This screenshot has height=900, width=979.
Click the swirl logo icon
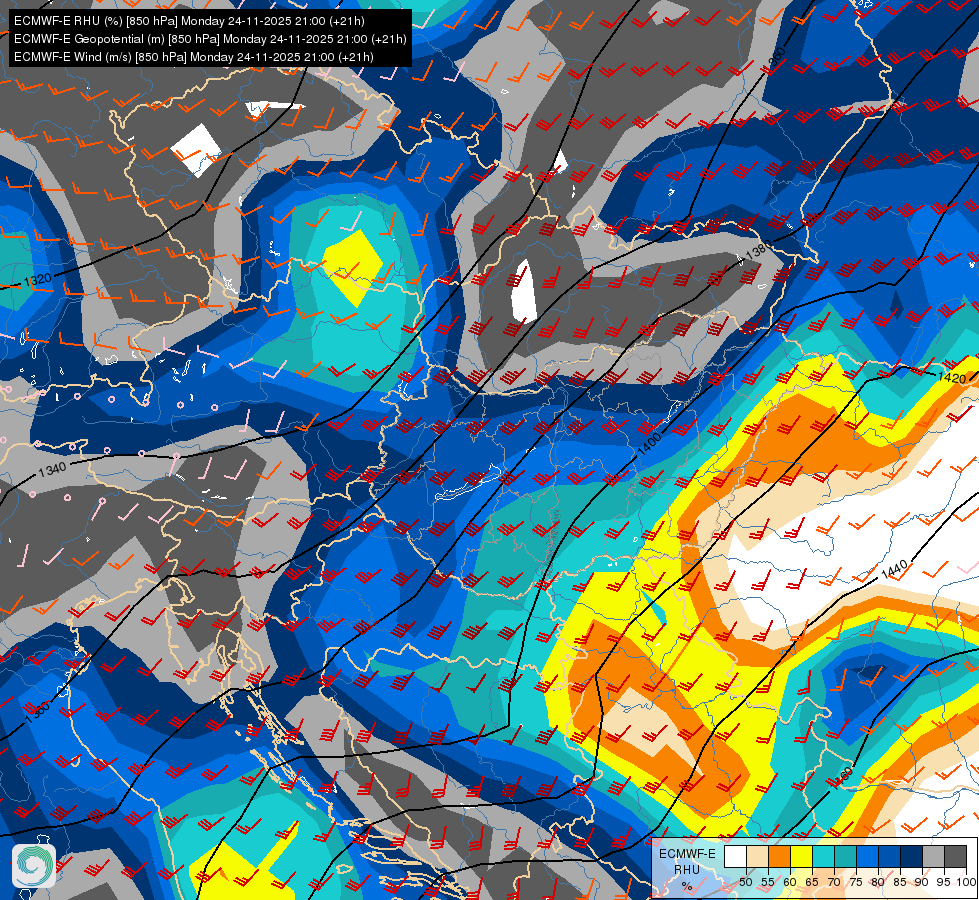pos(34,866)
